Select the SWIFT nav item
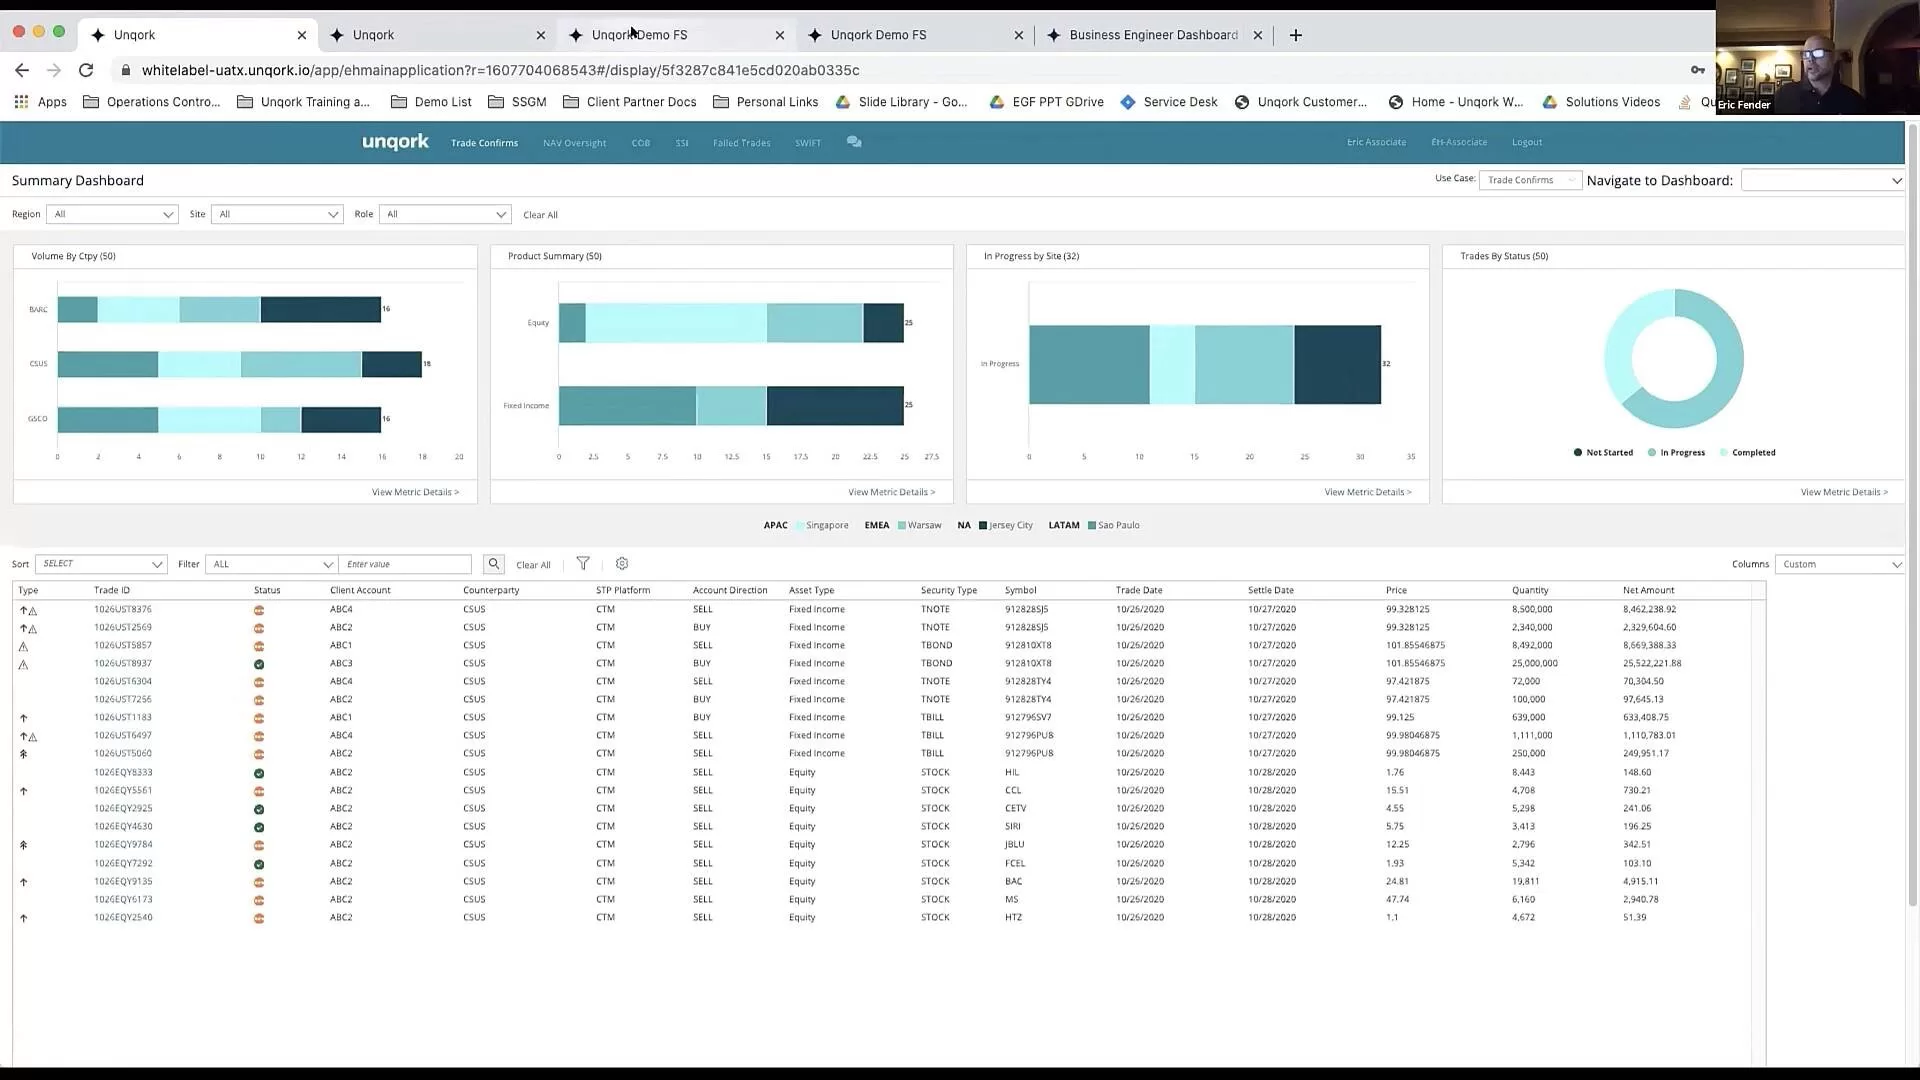 [x=808, y=143]
